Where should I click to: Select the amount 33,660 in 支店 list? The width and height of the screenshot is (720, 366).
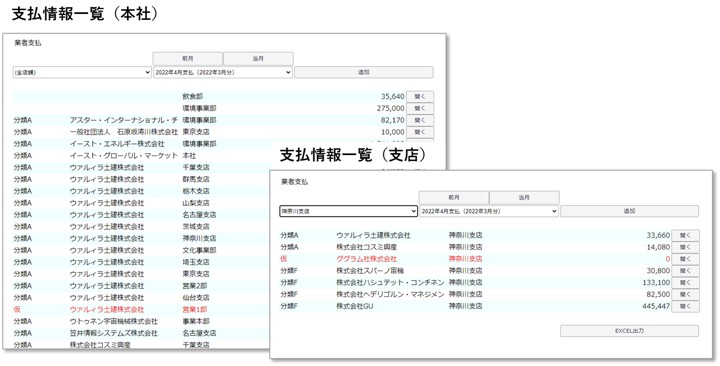click(x=658, y=235)
